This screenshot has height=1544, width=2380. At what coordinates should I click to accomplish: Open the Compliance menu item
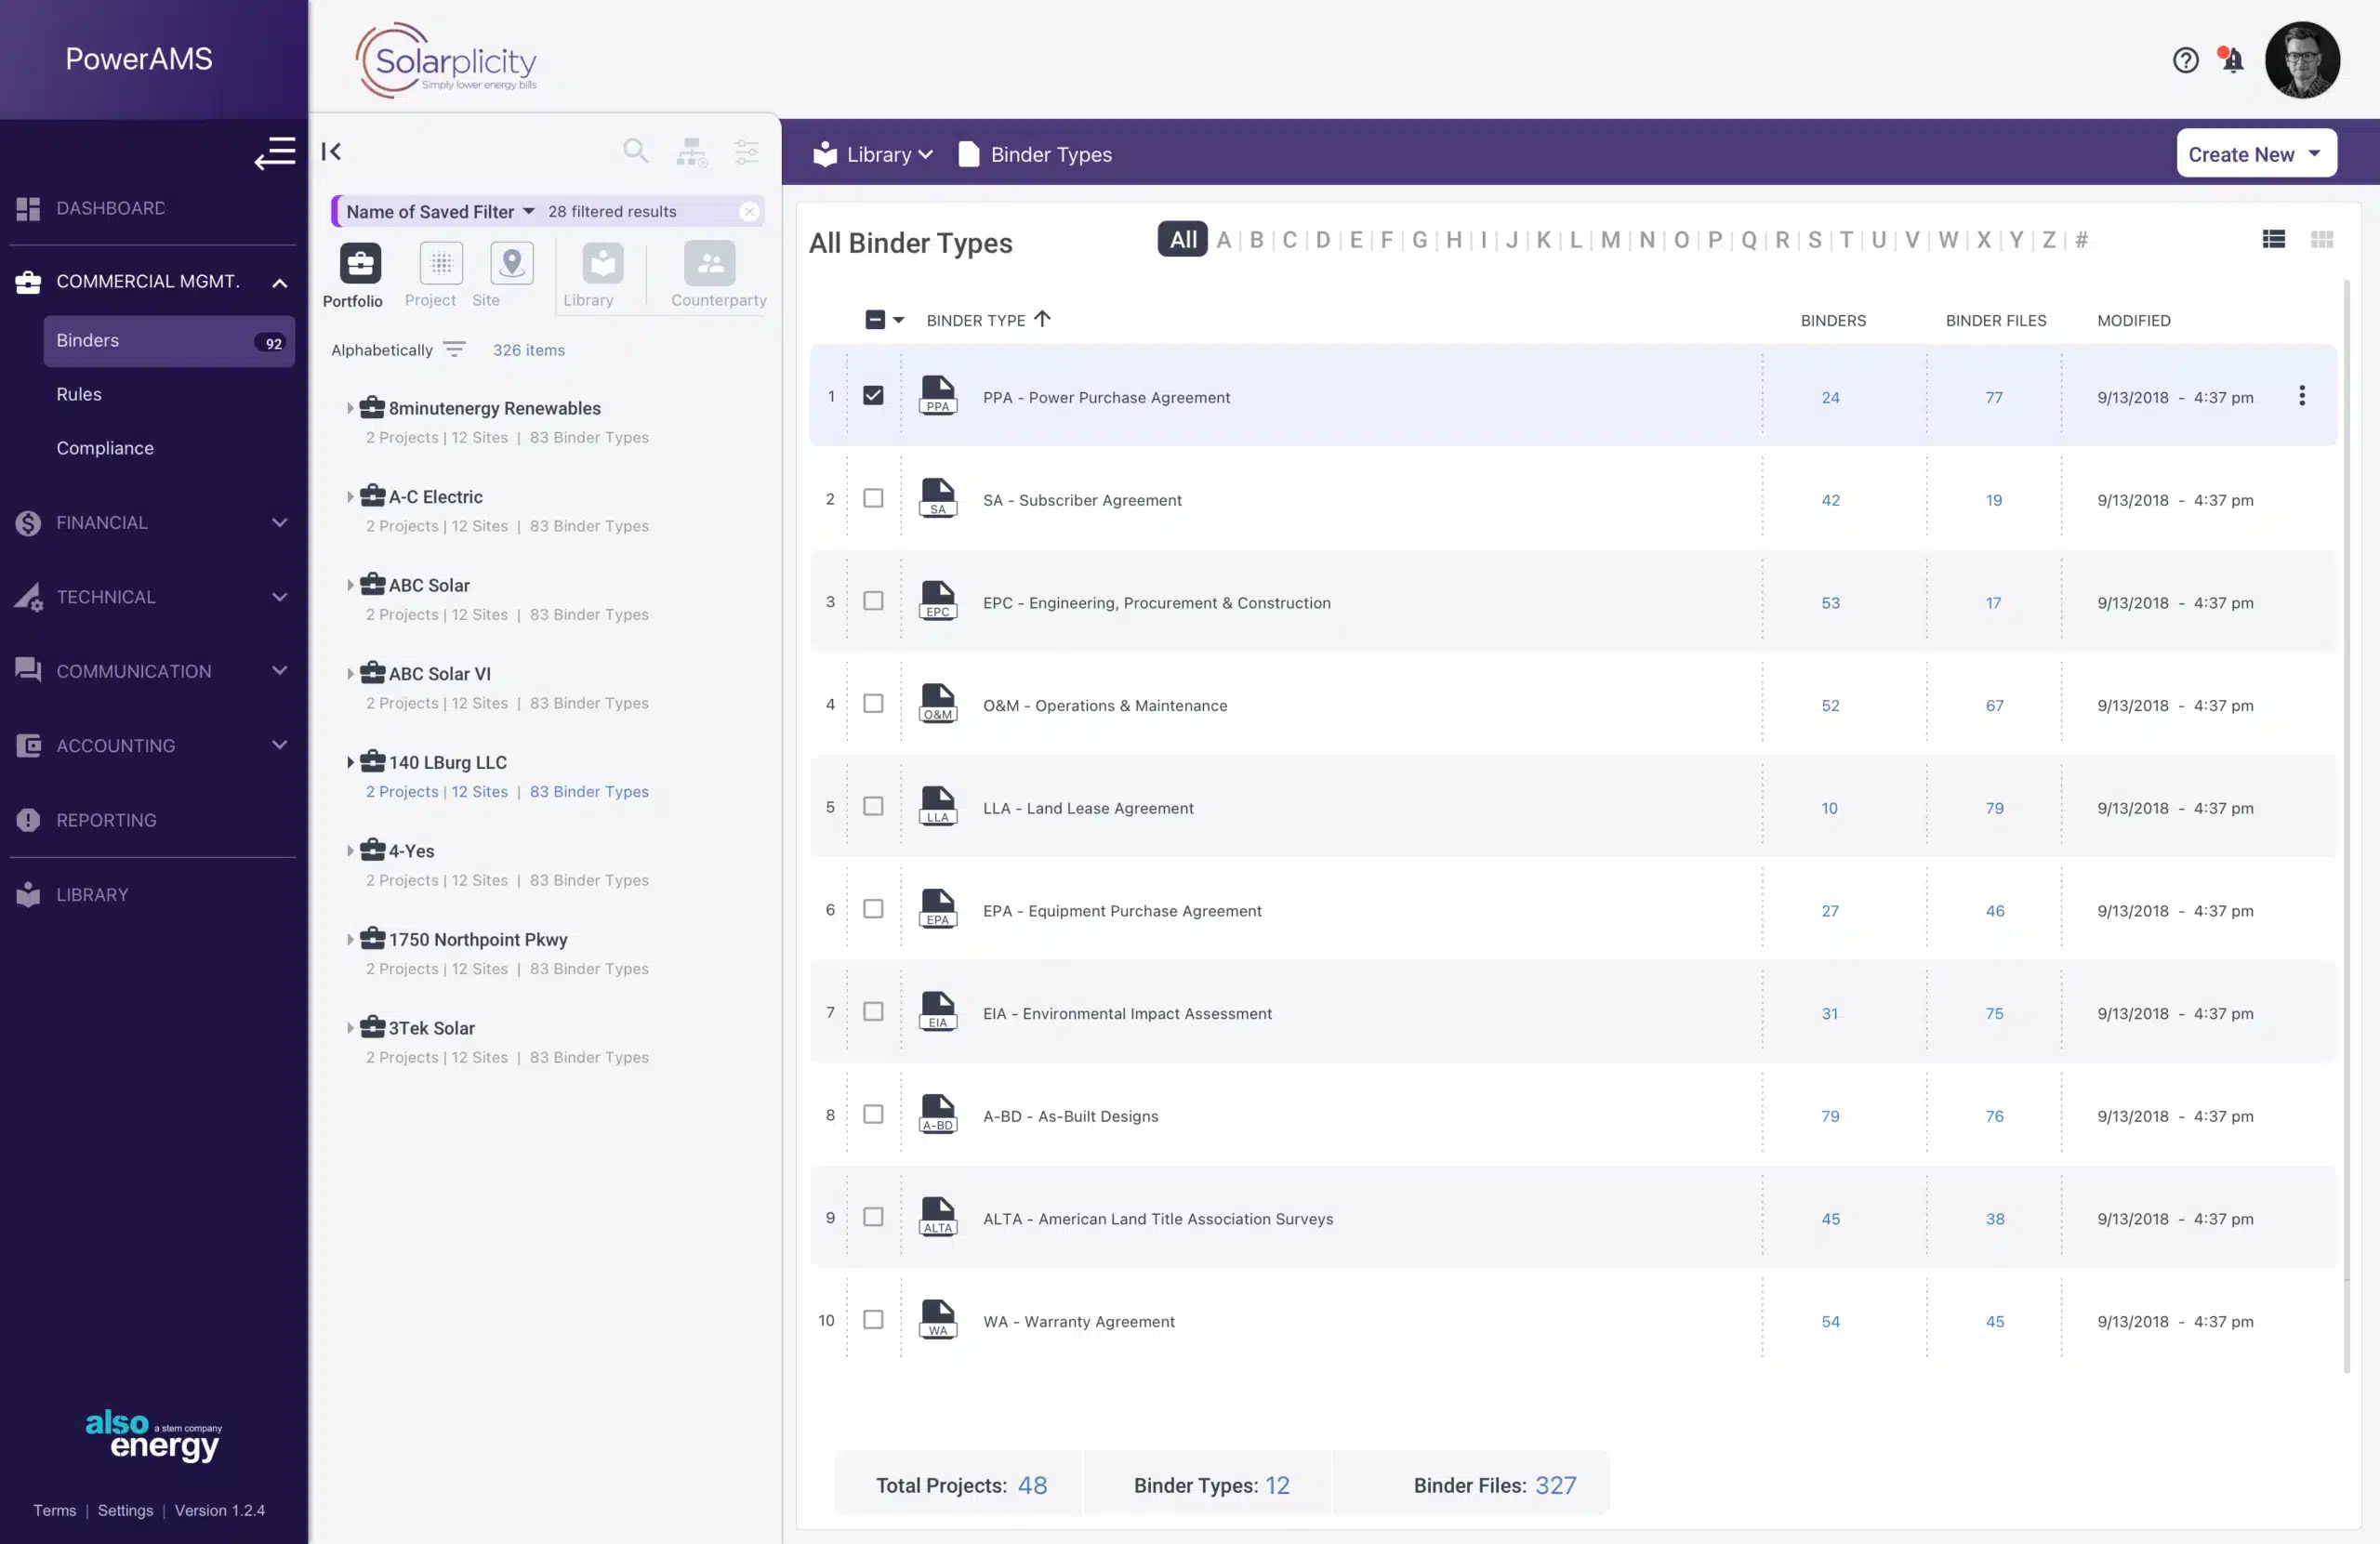click(105, 448)
